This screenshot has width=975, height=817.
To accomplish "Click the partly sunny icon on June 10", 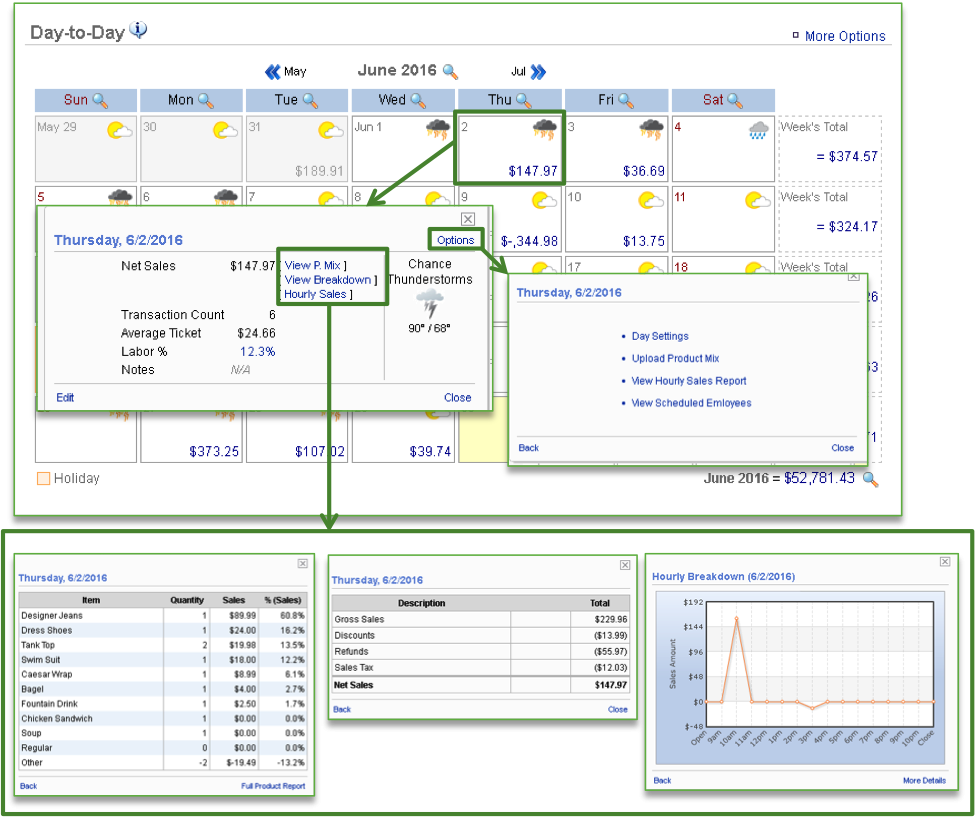I will (x=651, y=200).
